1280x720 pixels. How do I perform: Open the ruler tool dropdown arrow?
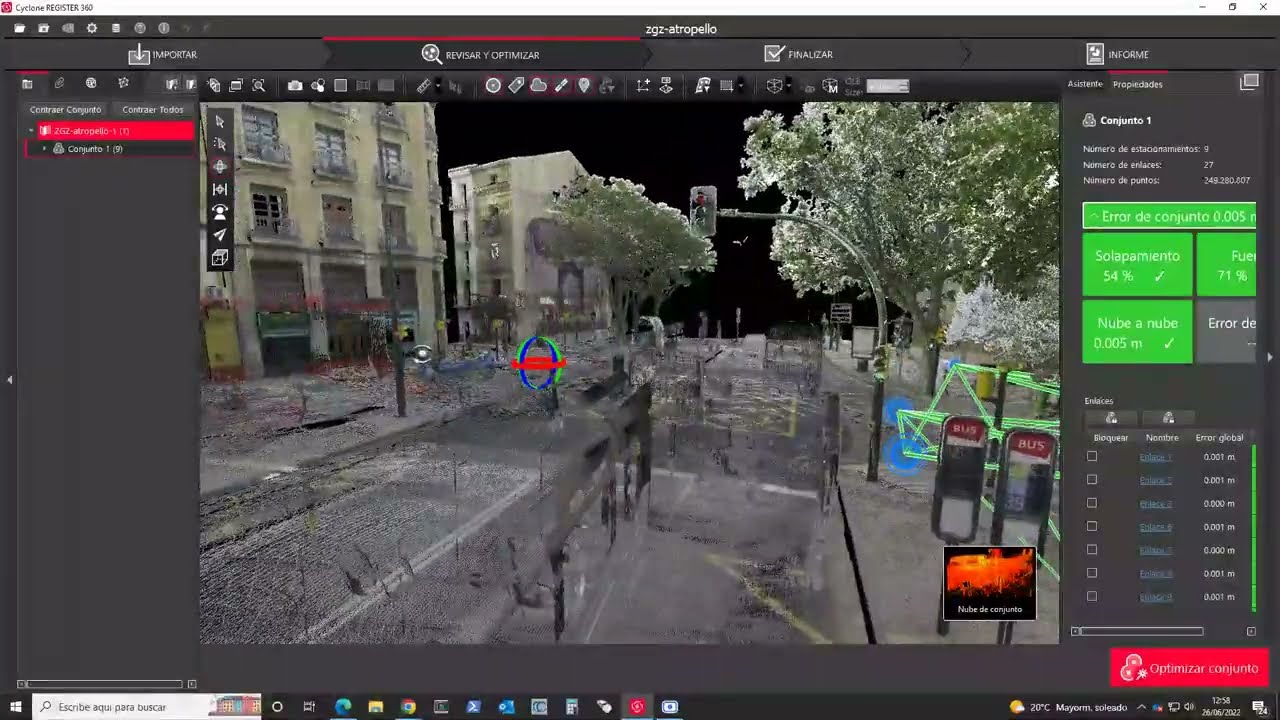pos(437,87)
